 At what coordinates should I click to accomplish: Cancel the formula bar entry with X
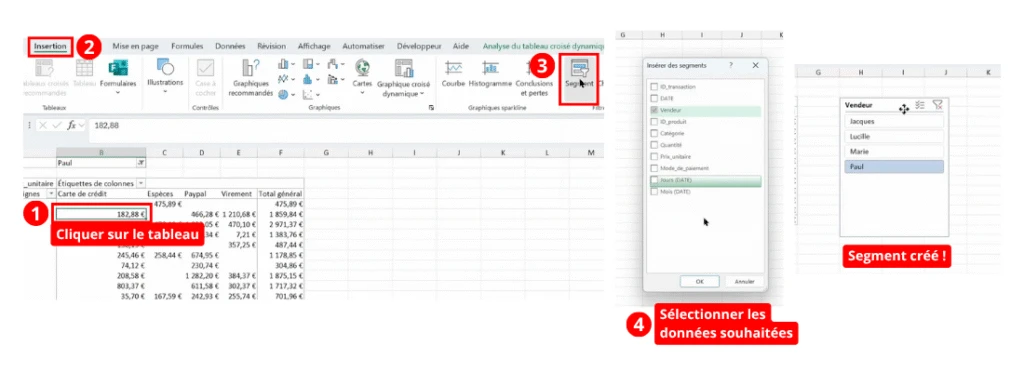[x=42, y=125]
